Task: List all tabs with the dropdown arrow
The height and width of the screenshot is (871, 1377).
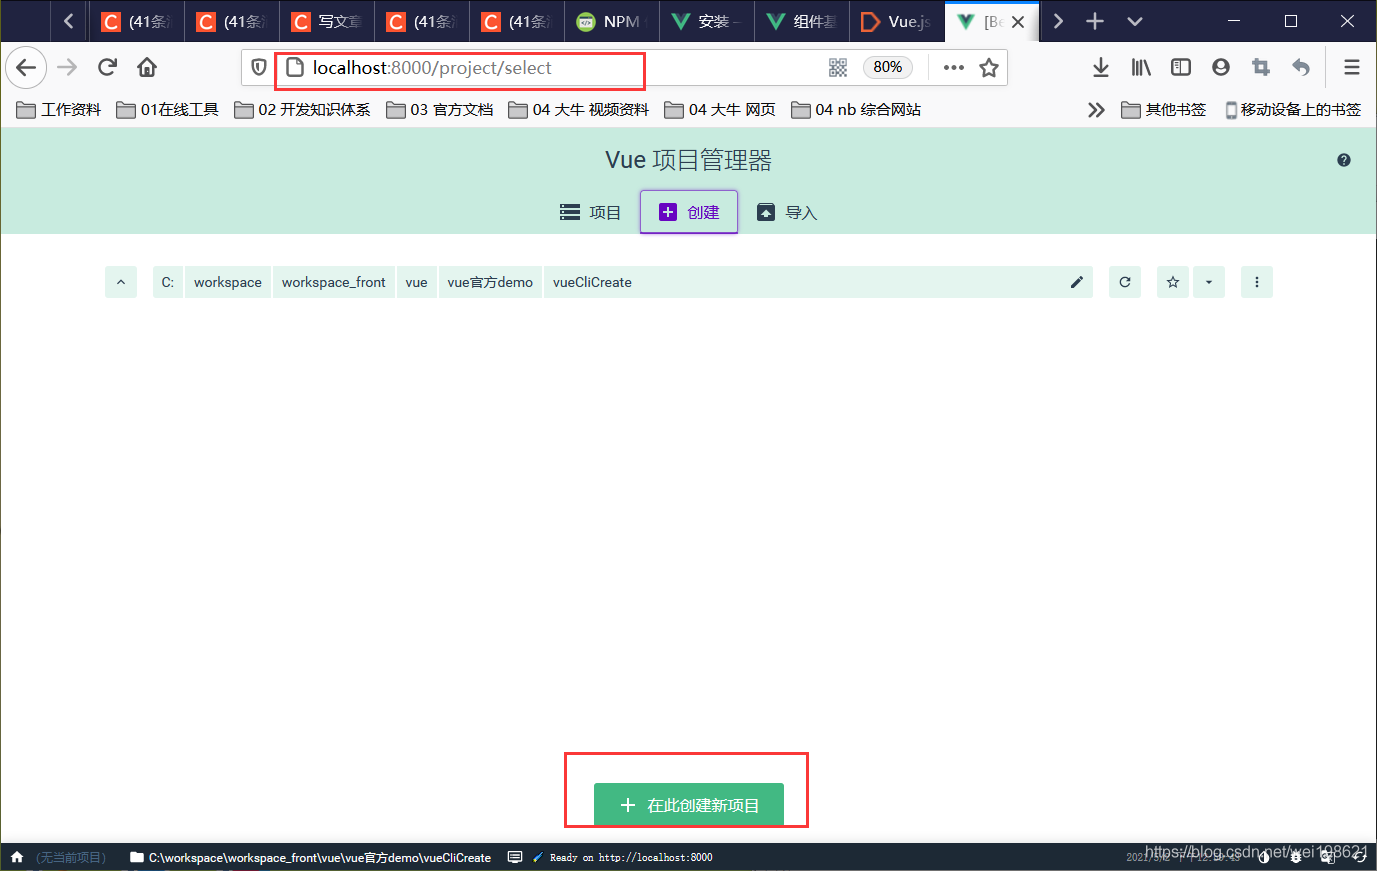Action: point(1135,21)
